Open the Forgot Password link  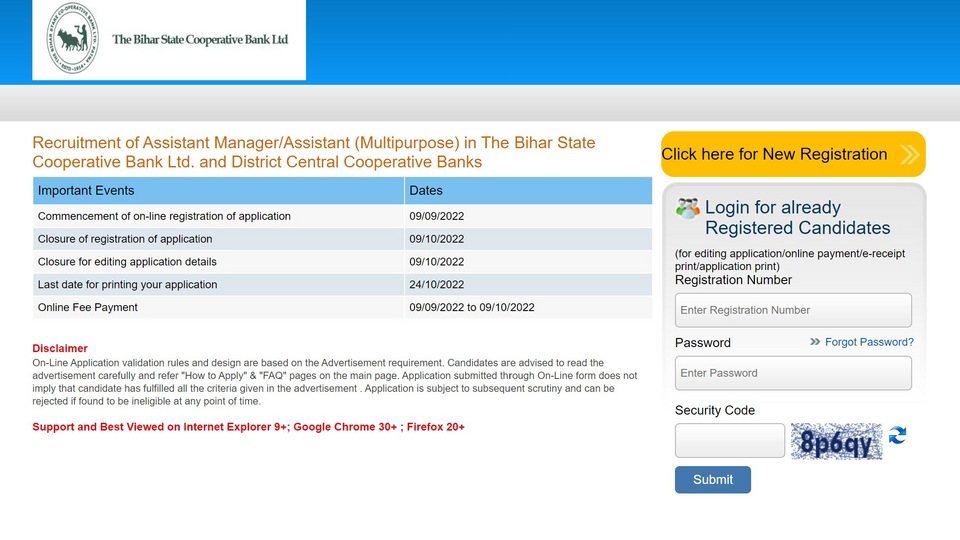(x=869, y=342)
